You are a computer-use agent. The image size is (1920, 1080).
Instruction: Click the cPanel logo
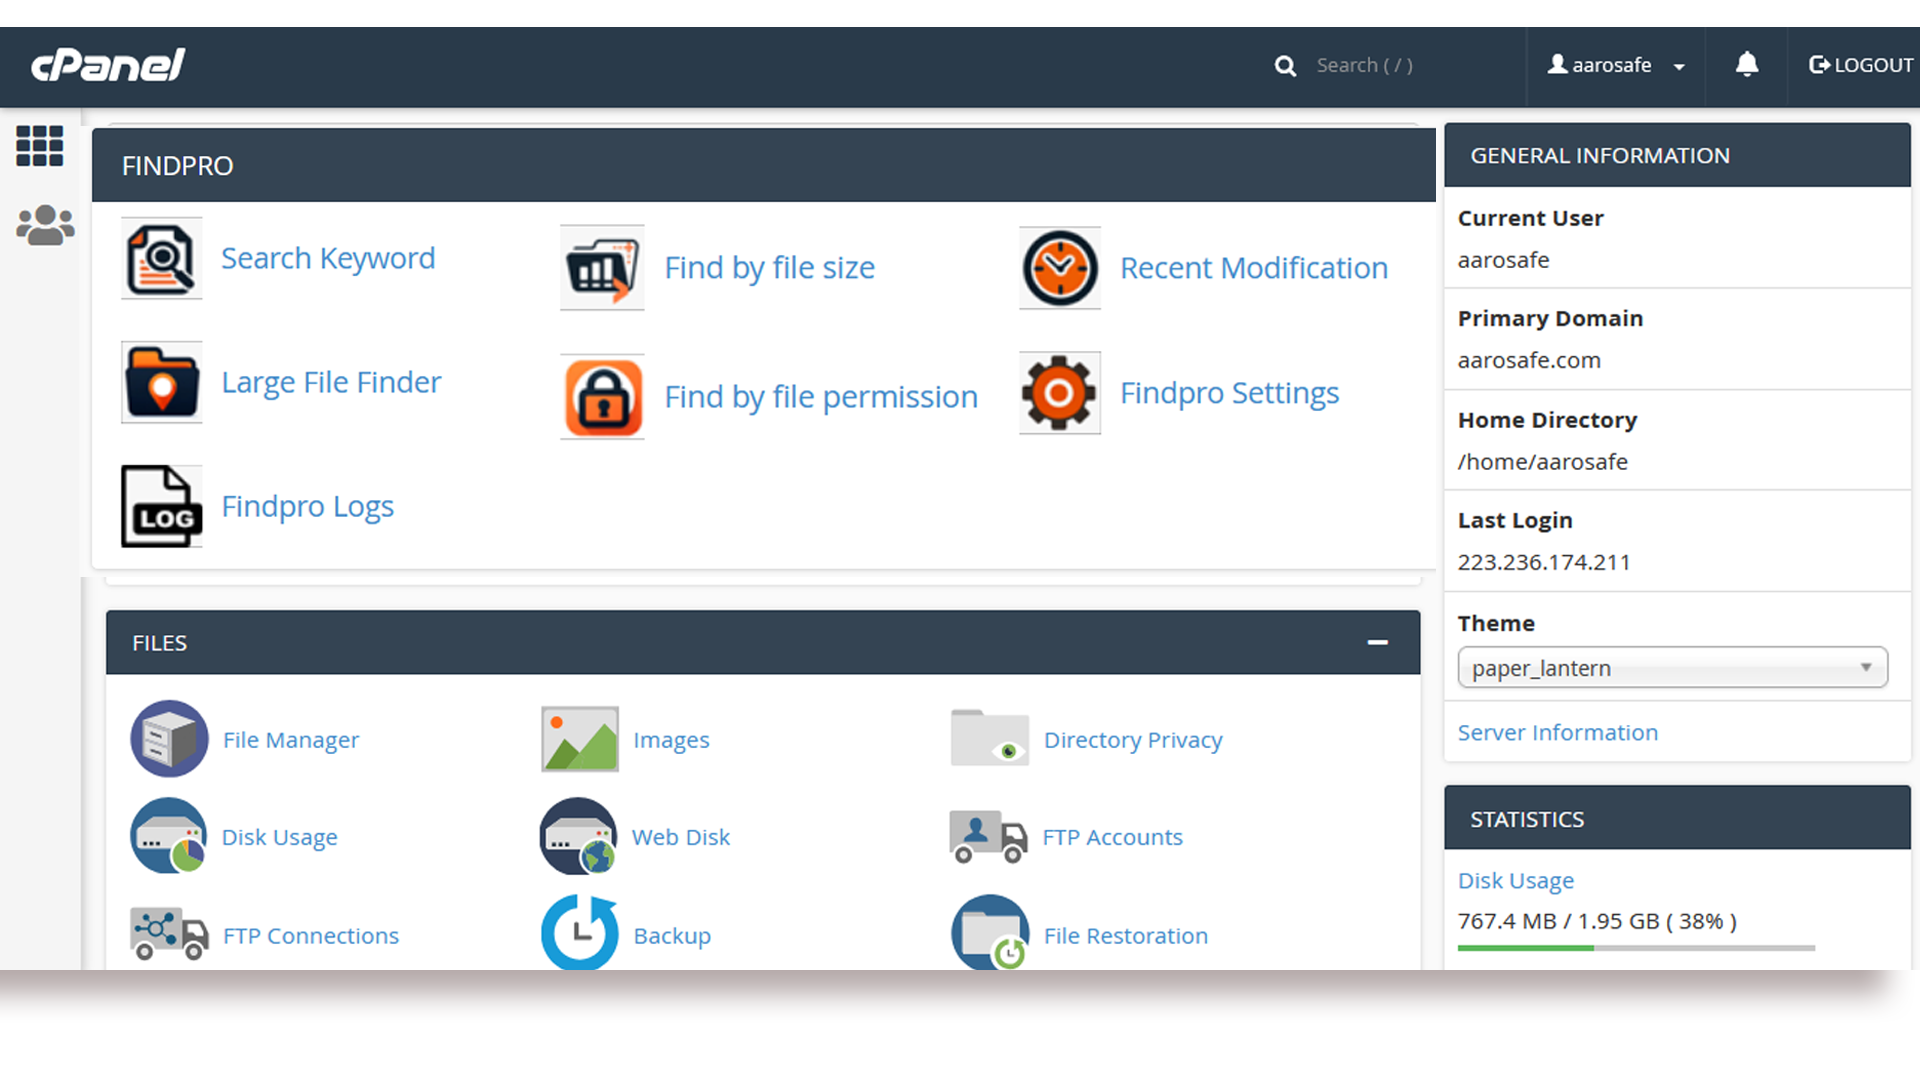coord(108,65)
